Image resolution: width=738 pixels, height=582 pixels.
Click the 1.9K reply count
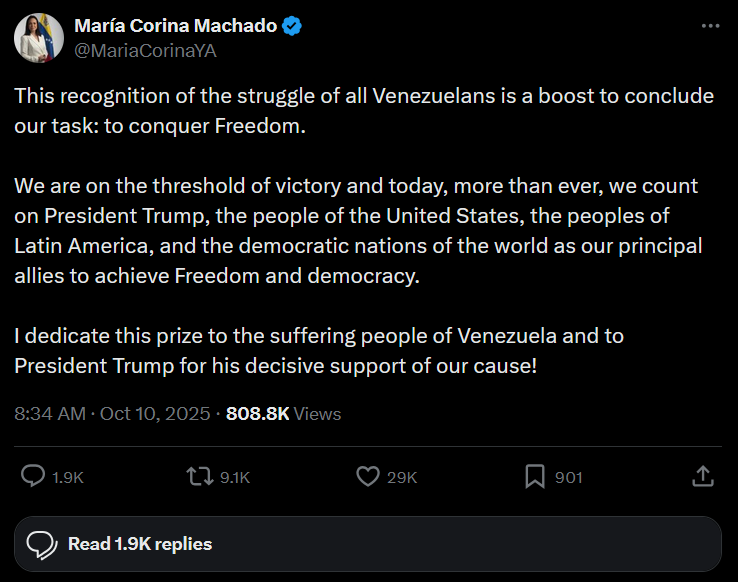point(68,478)
